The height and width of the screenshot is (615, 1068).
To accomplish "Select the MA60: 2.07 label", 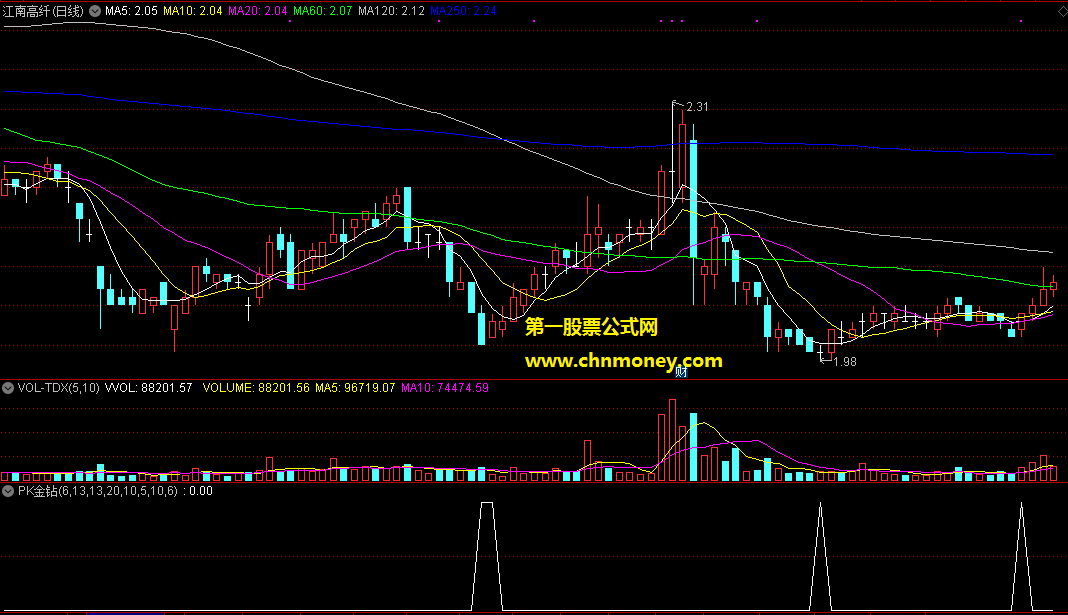I will pyautogui.click(x=323, y=11).
